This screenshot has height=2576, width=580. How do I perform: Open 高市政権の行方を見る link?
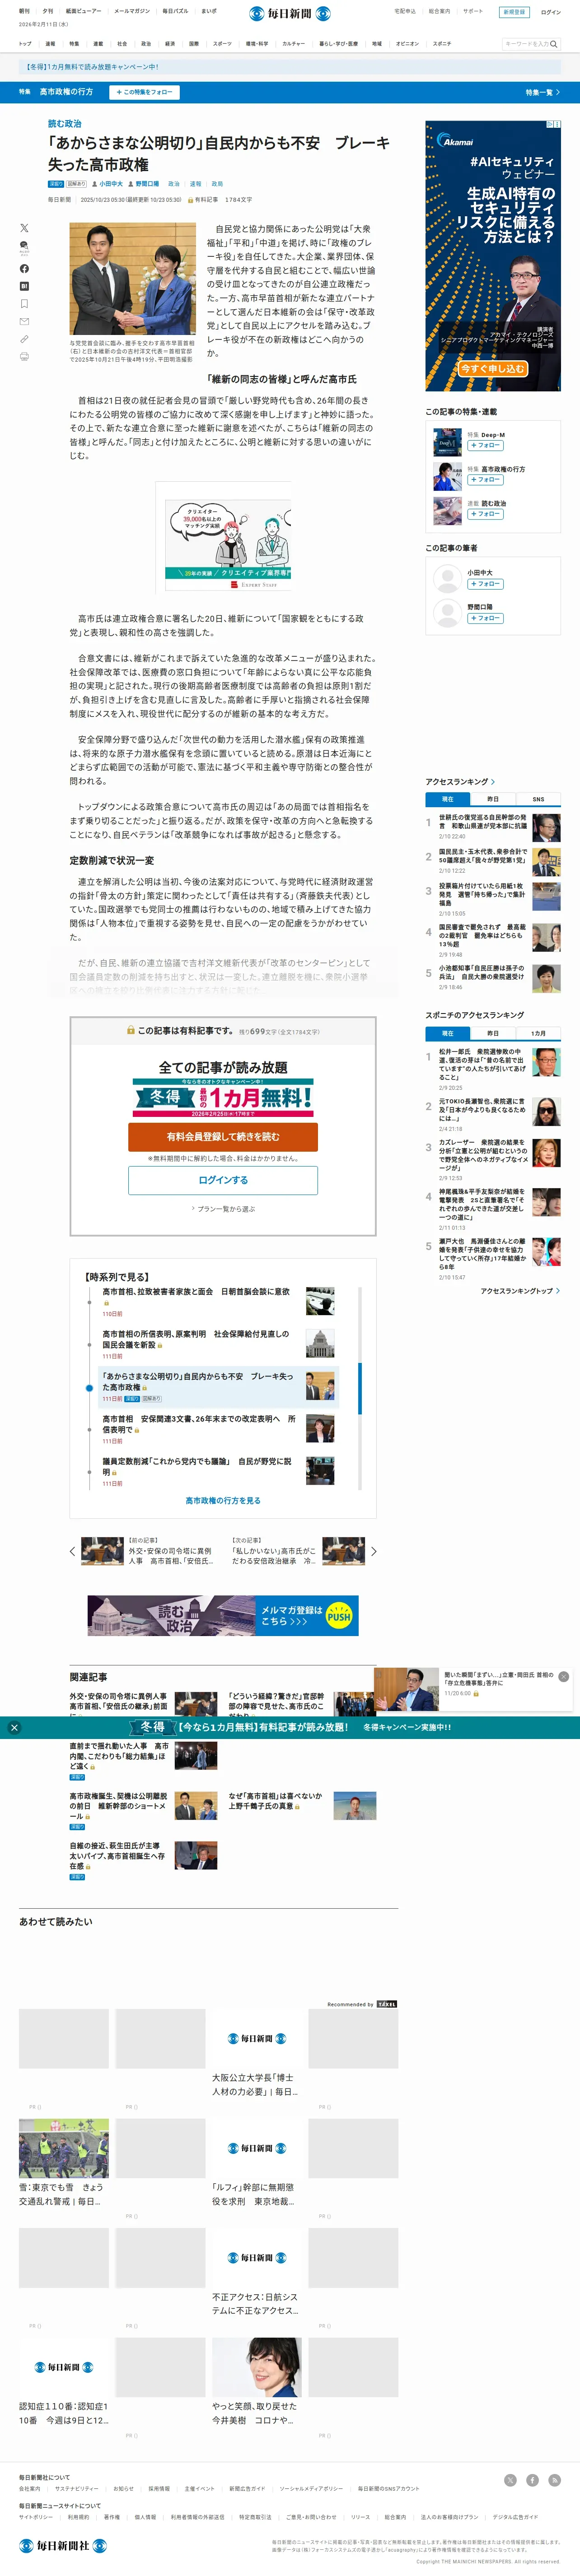(x=223, y=1500)
